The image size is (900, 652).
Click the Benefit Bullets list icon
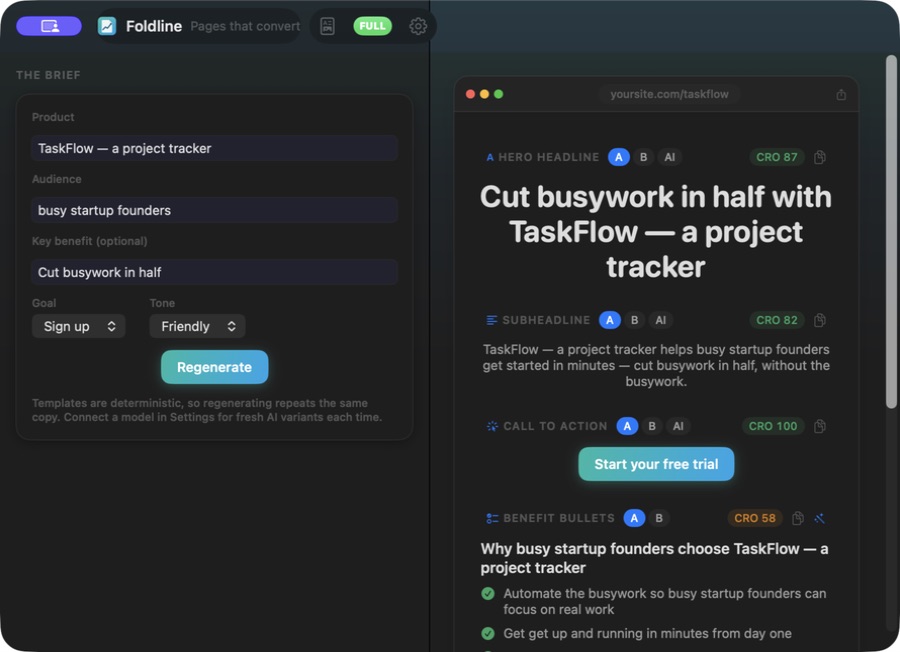tap(492, 518)
